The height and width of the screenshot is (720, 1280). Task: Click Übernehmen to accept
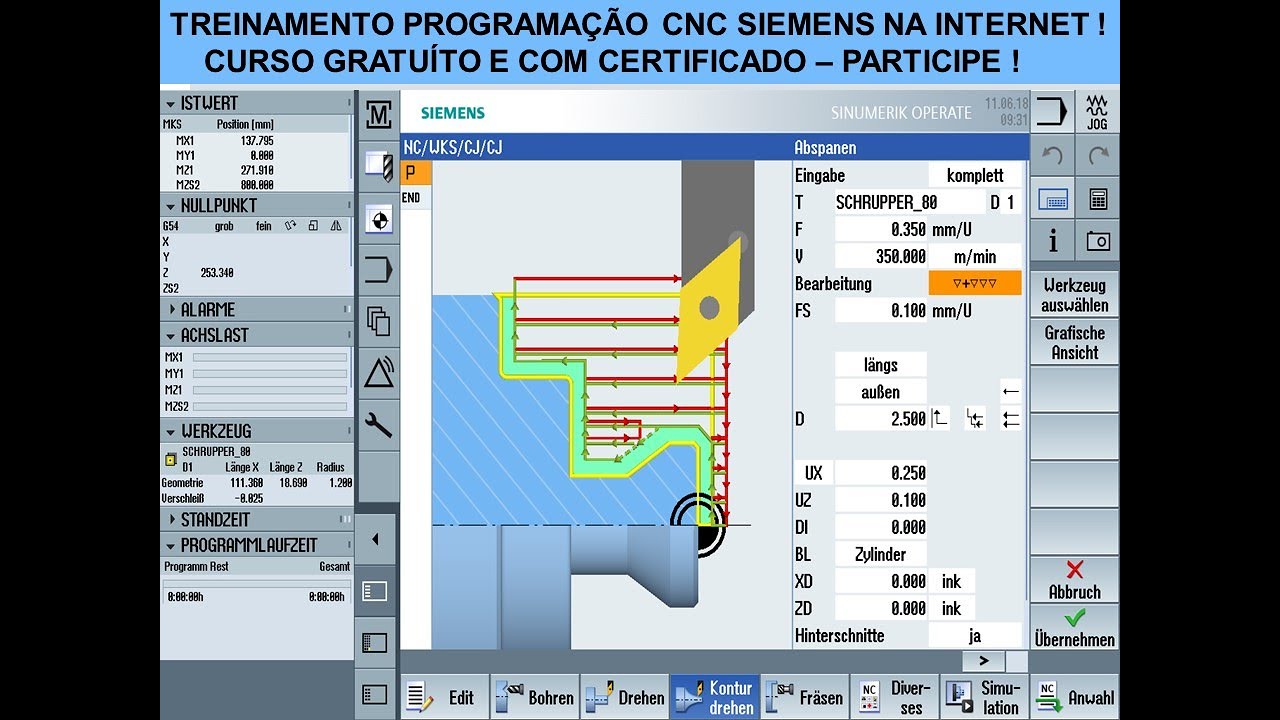[x=1075, y=627]
